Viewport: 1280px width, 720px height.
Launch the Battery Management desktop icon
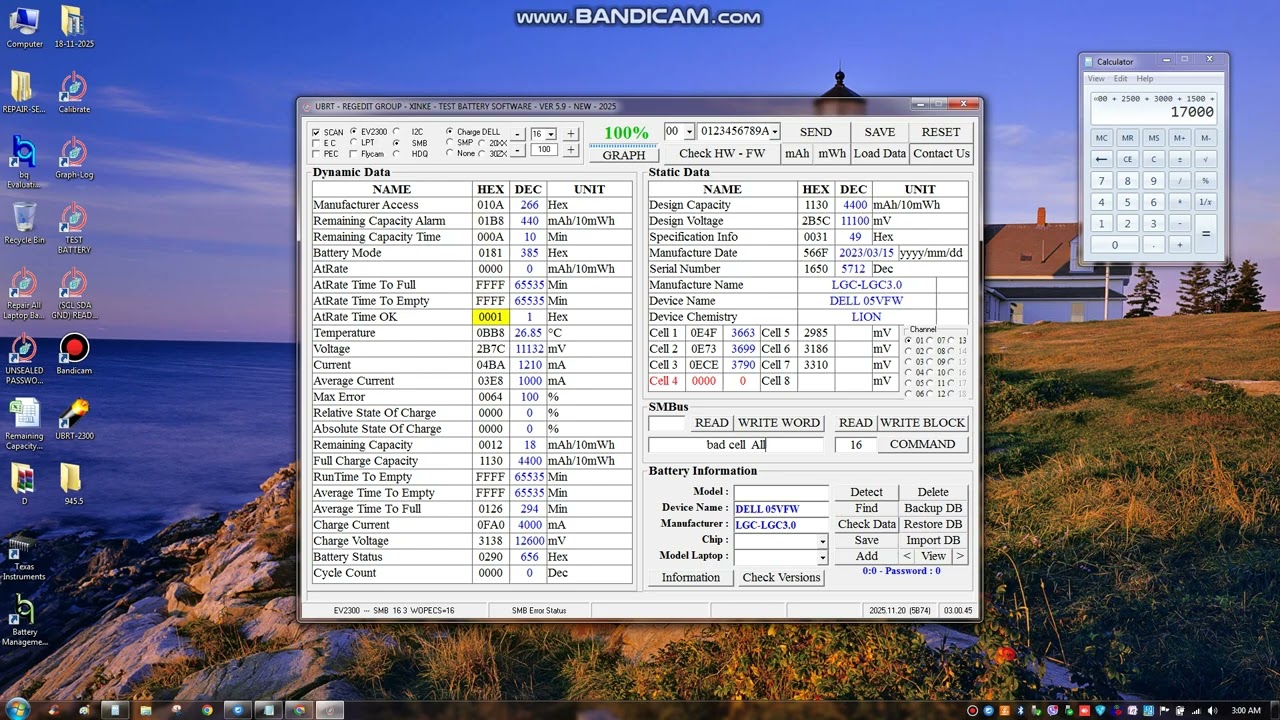pyautogui.click(x=24, y=620)
